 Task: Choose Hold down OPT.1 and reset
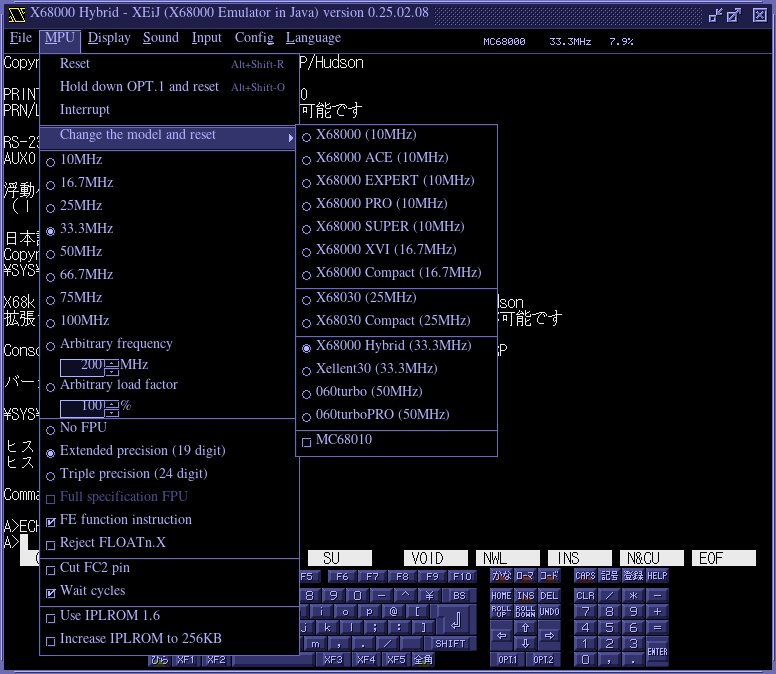tap(169, 87)
